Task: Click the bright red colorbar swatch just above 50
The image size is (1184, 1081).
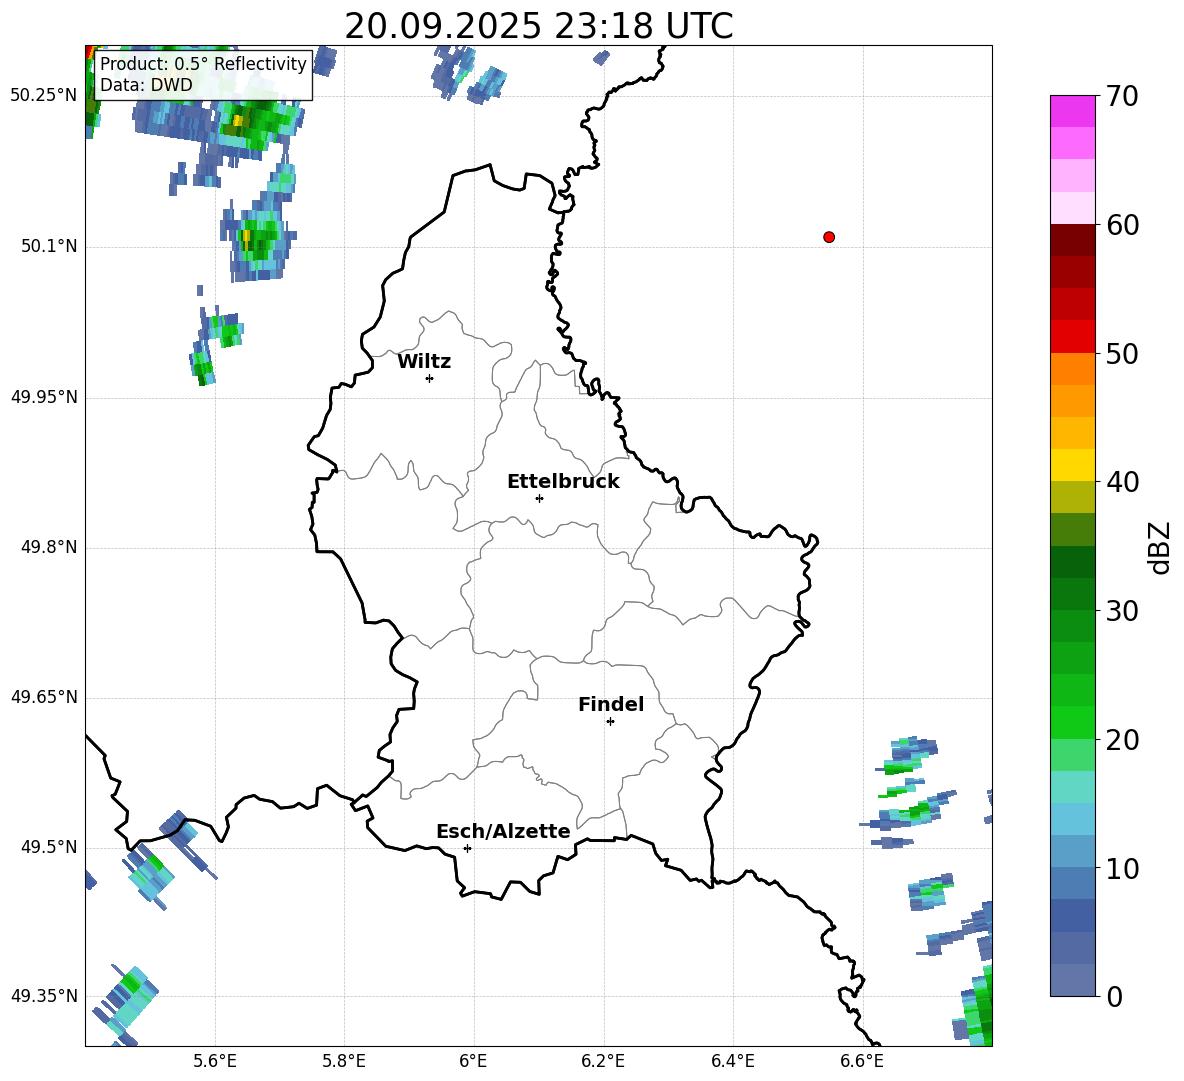Action: [1072, 336]
